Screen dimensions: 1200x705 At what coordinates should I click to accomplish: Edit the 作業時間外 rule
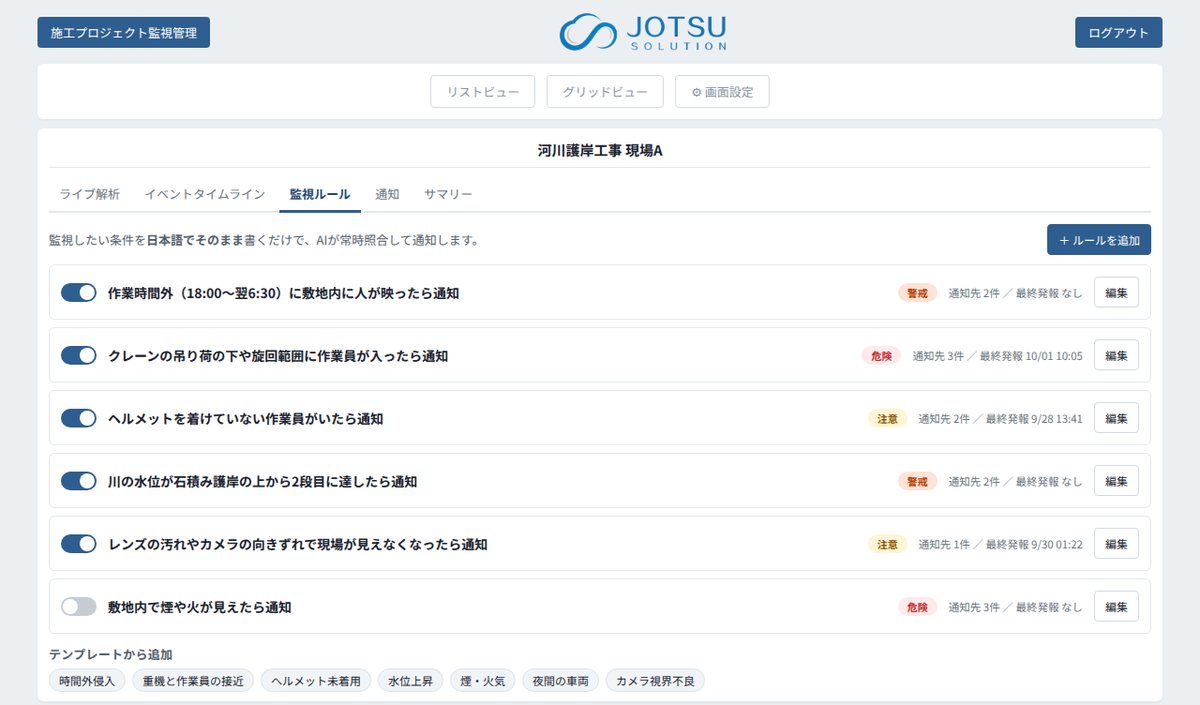pos(1116,293)
